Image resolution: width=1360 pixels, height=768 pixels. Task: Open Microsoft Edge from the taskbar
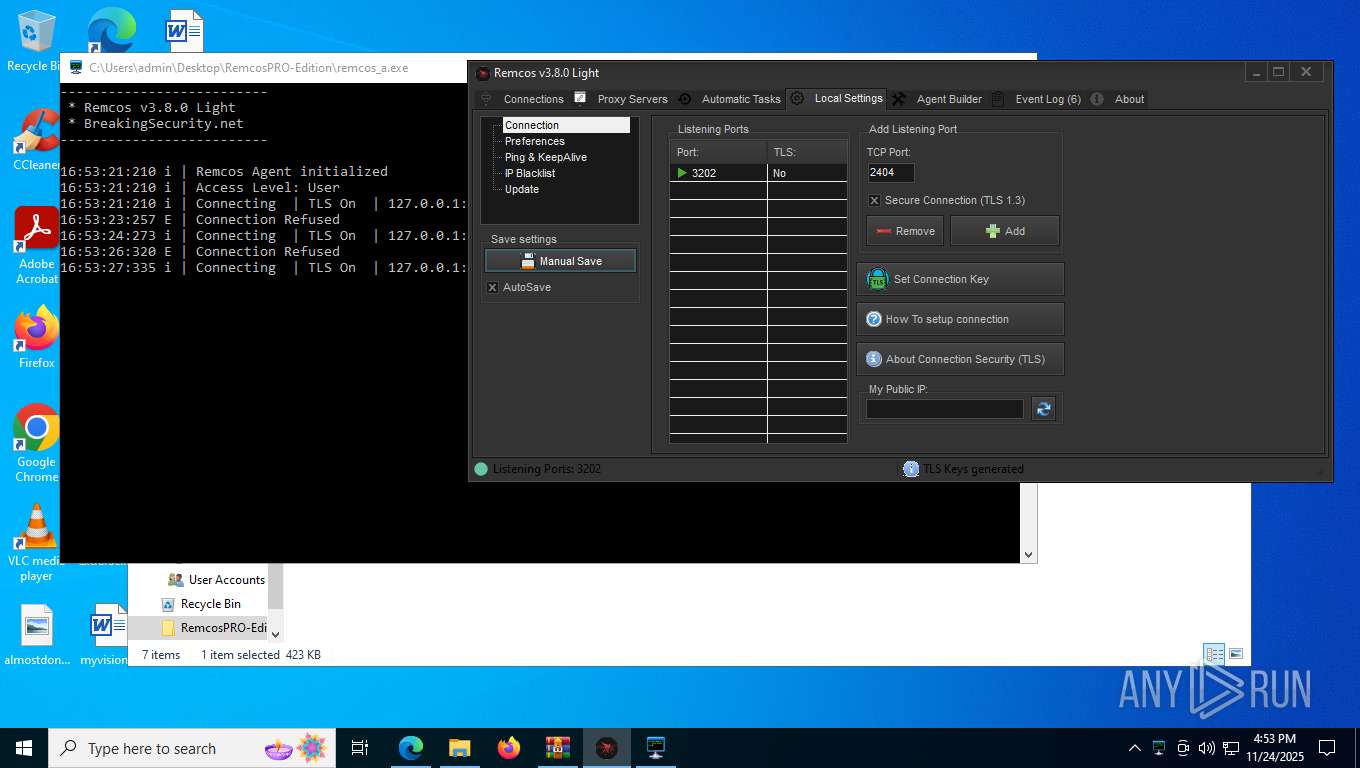tap(410, 748)
